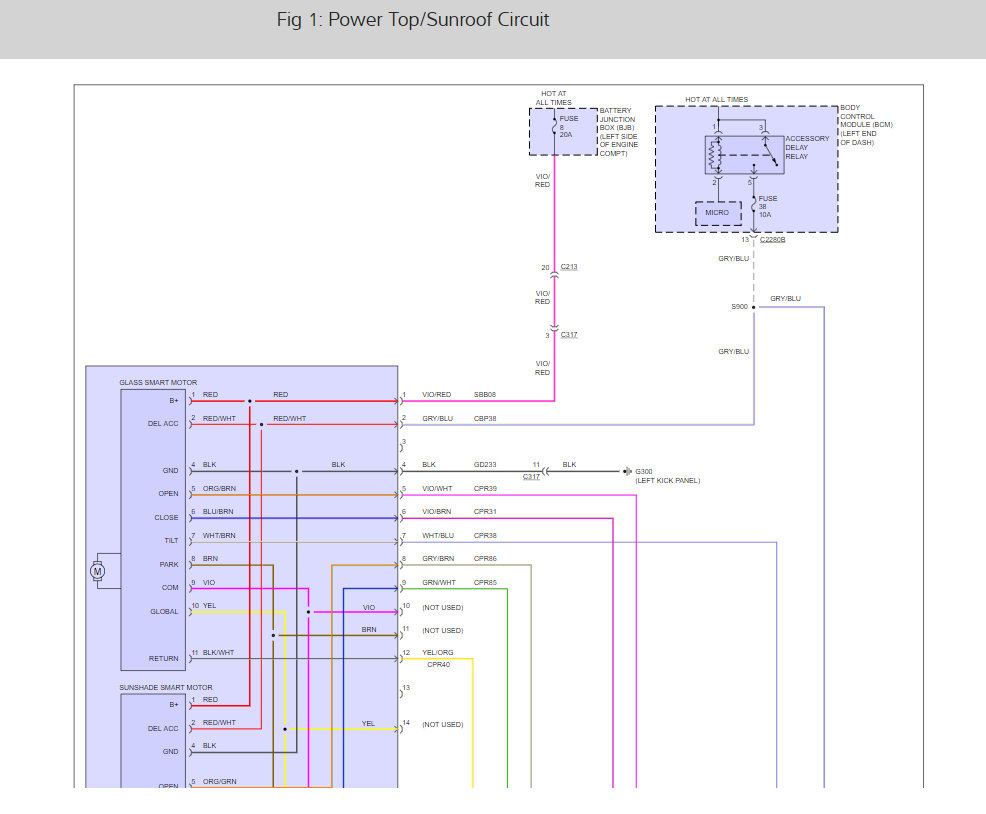
Task: Select the SUNSHADE SMART MOTOR label
Action: (x=166, y=688)
